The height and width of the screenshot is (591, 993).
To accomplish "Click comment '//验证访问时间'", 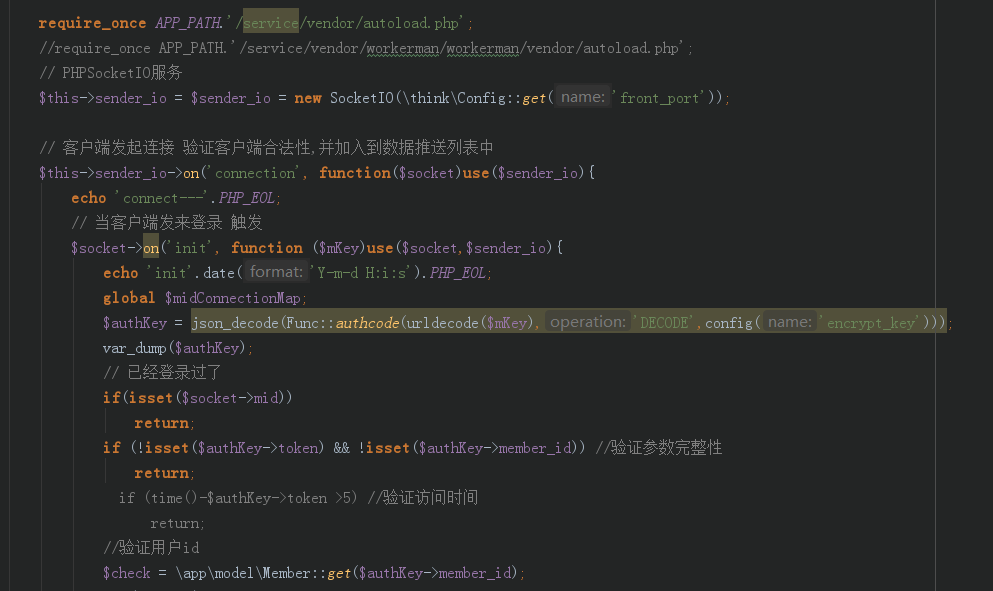I will coord(422,497).
